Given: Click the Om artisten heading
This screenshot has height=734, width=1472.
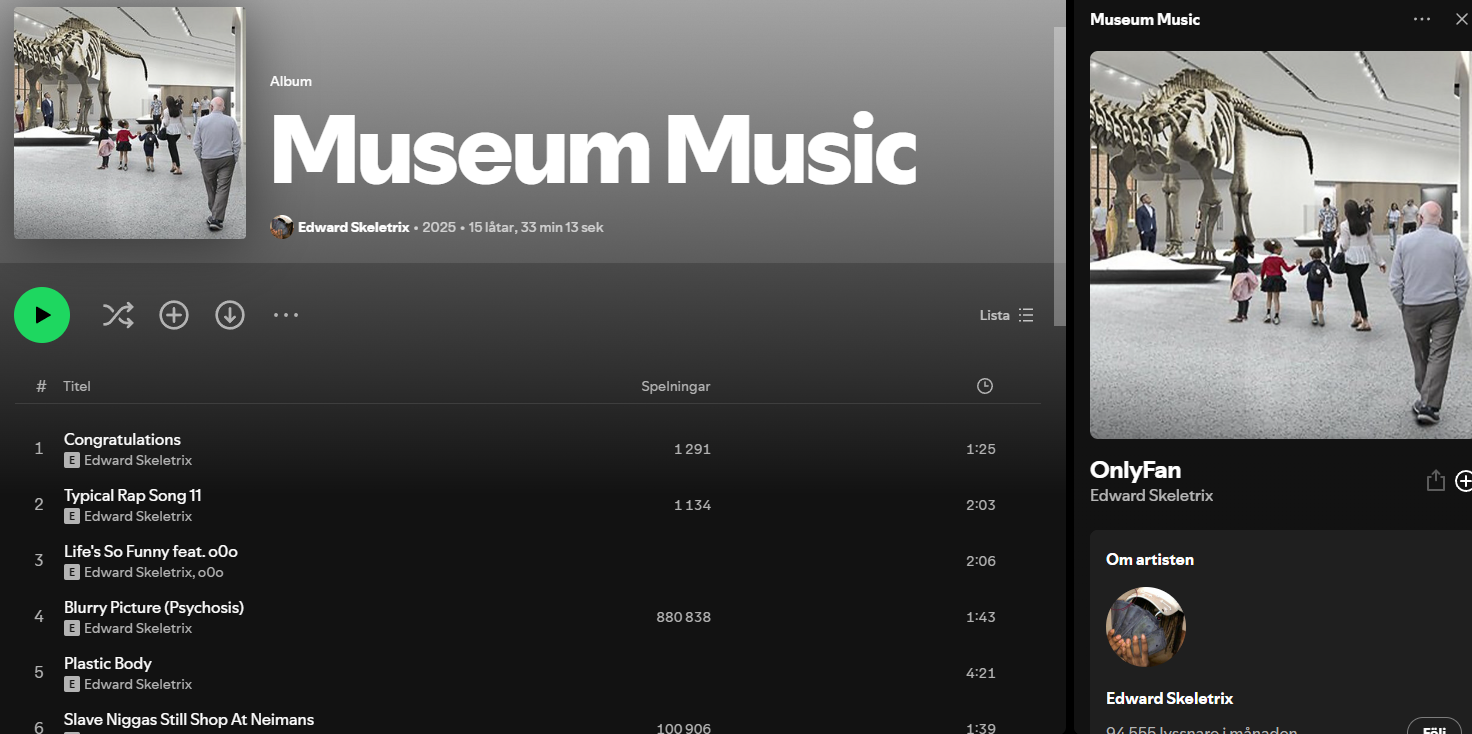Looking at the screenshot, I should pyautogui.click(x=1150, y=559).
